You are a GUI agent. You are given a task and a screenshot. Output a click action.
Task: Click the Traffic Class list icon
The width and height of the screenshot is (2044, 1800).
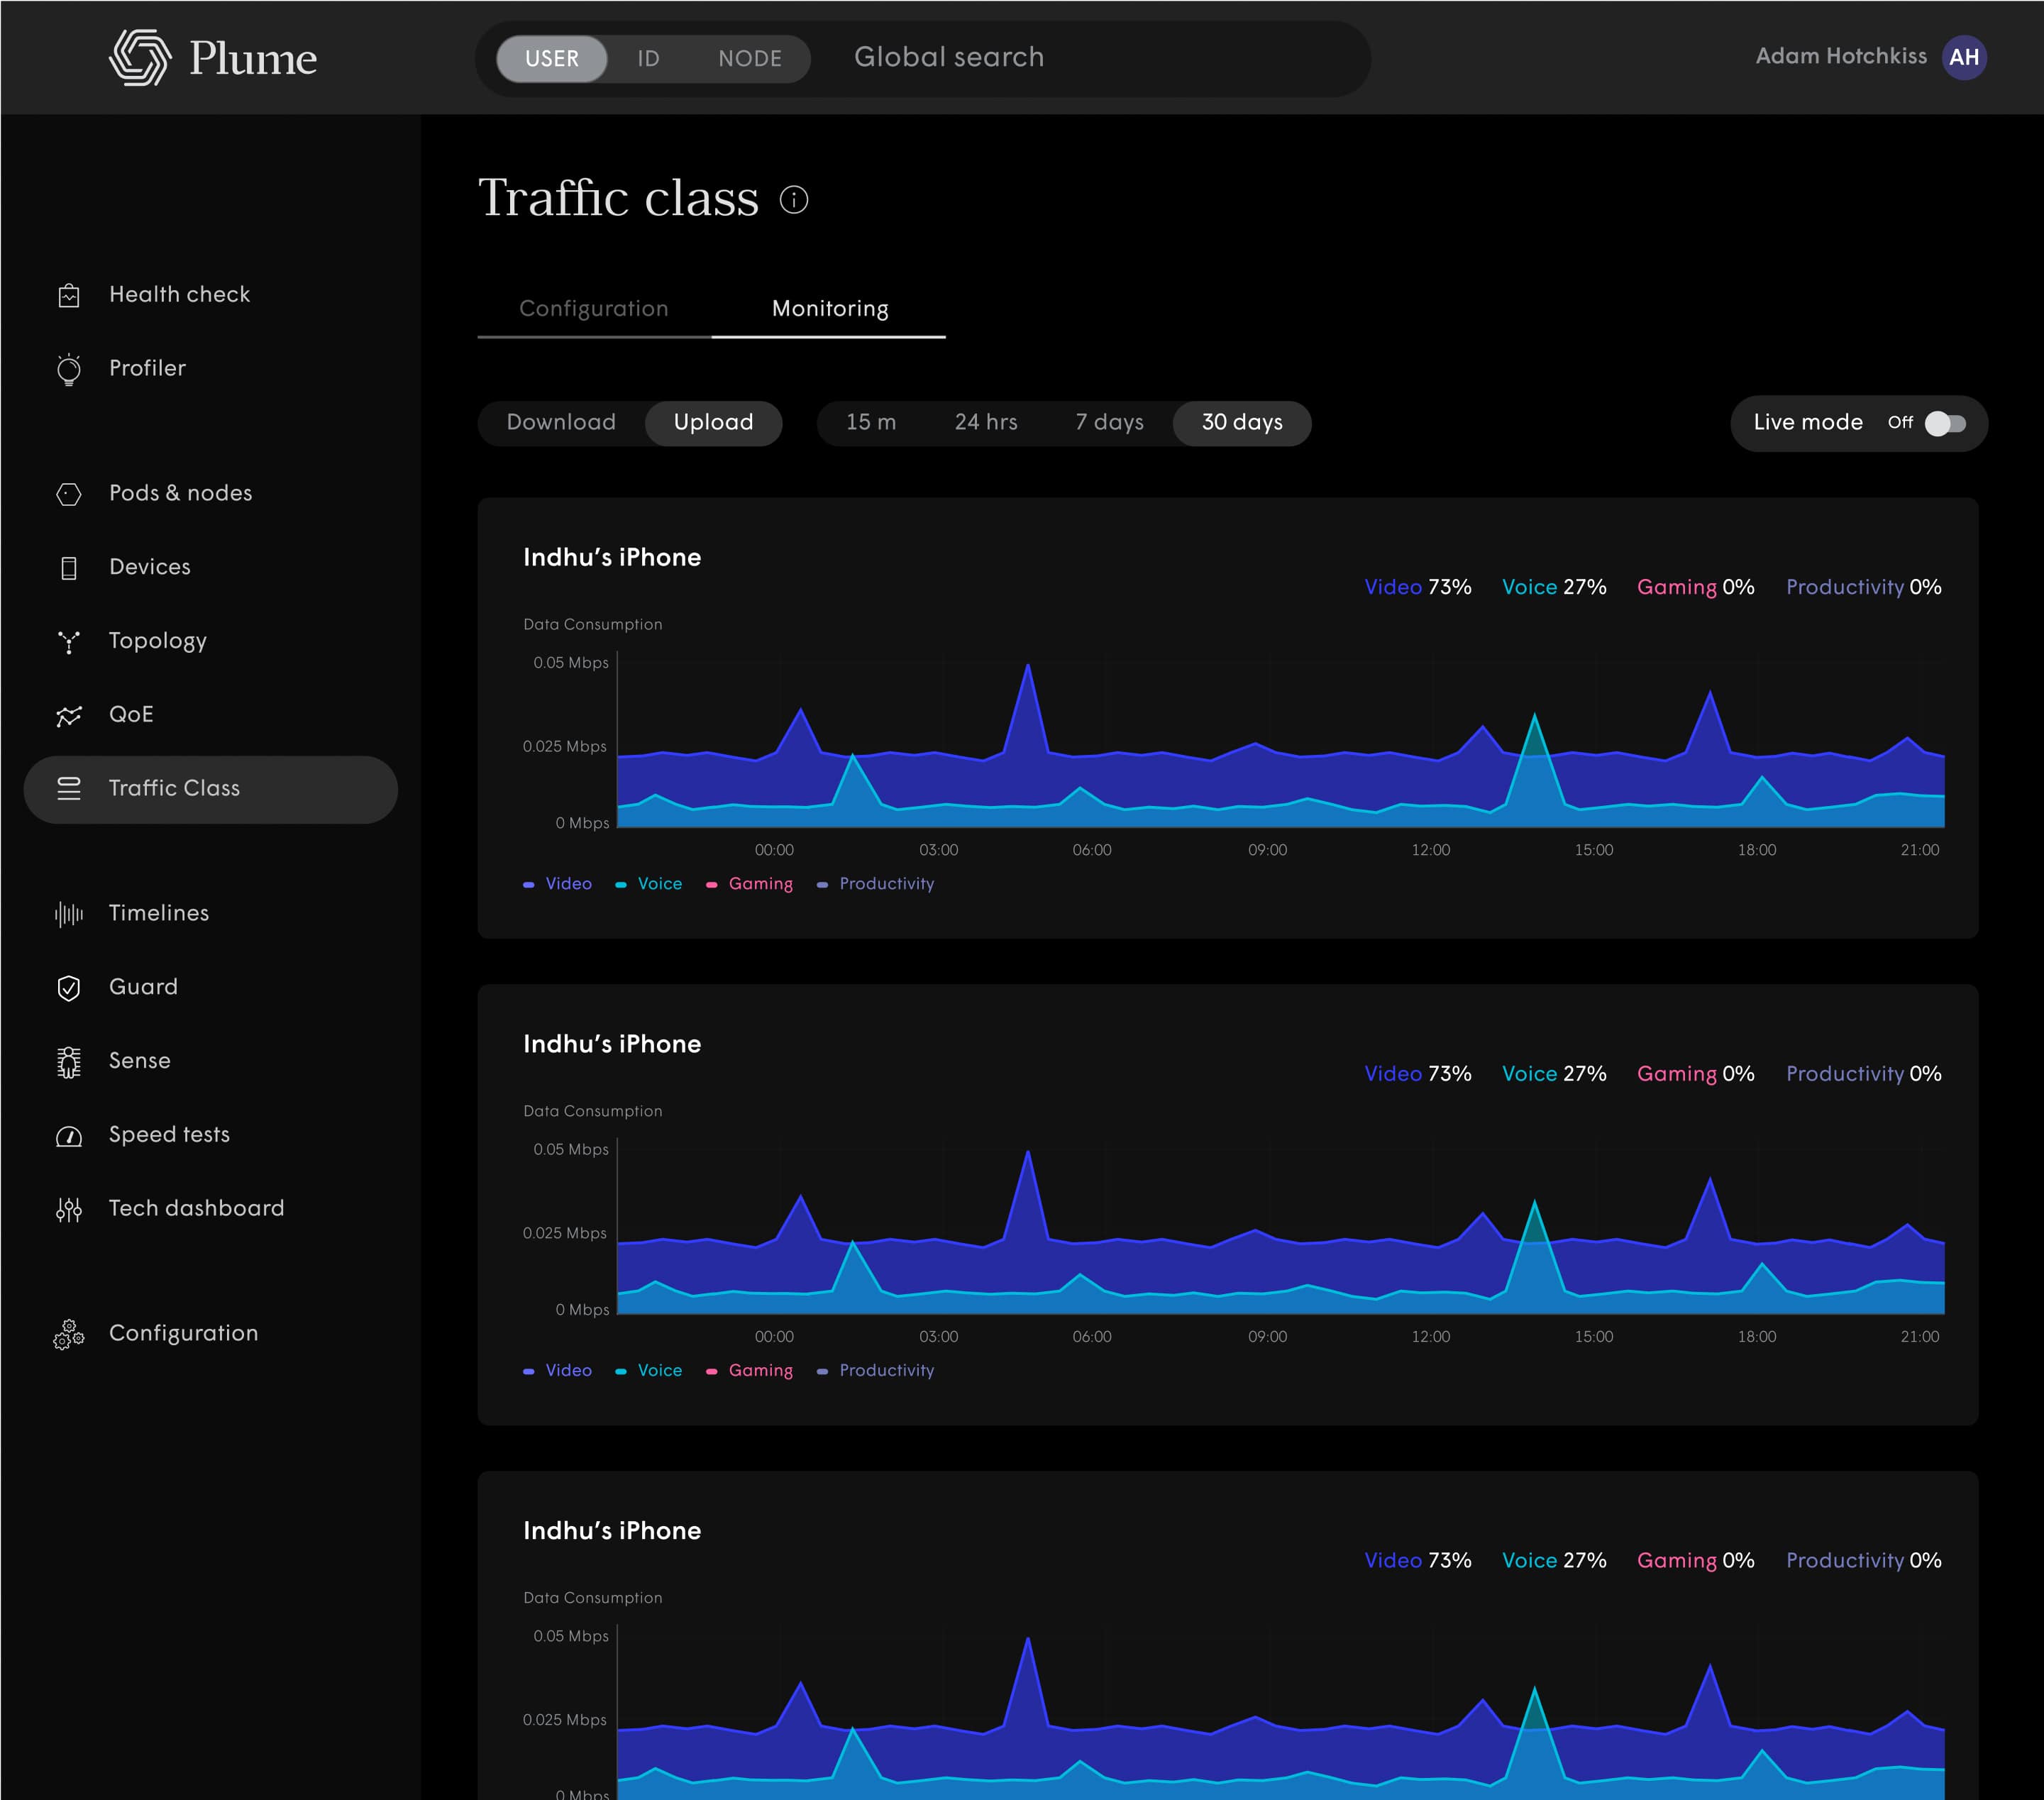(x=69, y=789)
